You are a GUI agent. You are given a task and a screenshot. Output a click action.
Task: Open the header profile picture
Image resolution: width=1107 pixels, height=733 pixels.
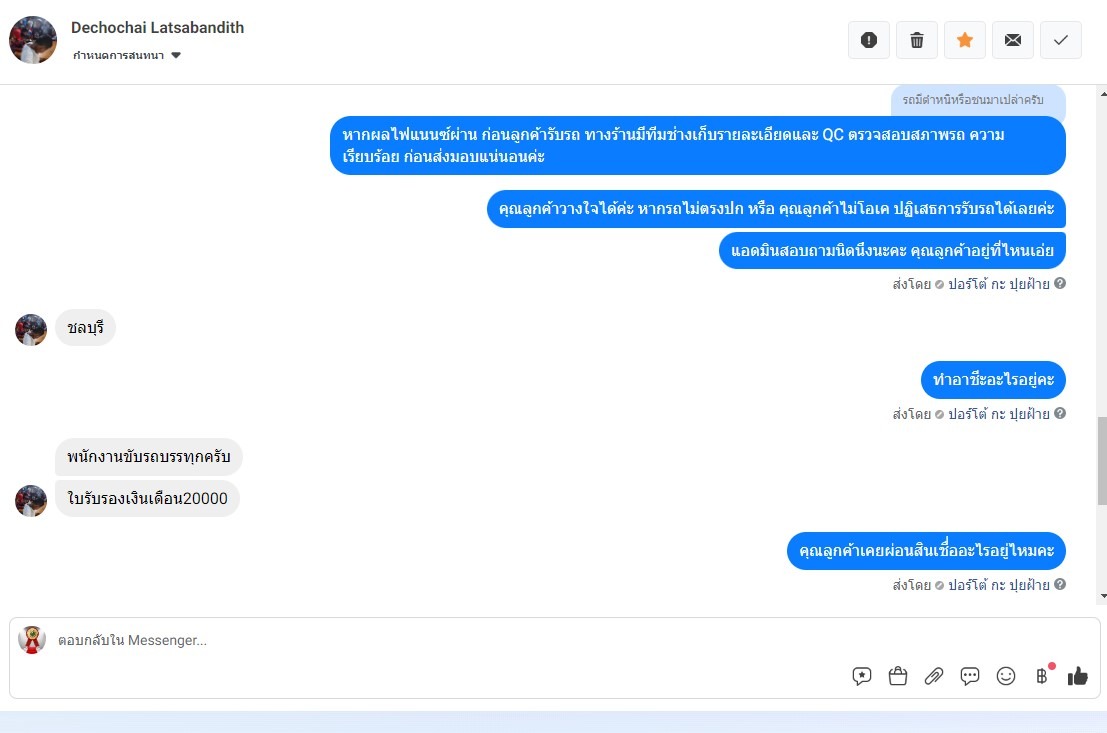(x=32, y=40)
